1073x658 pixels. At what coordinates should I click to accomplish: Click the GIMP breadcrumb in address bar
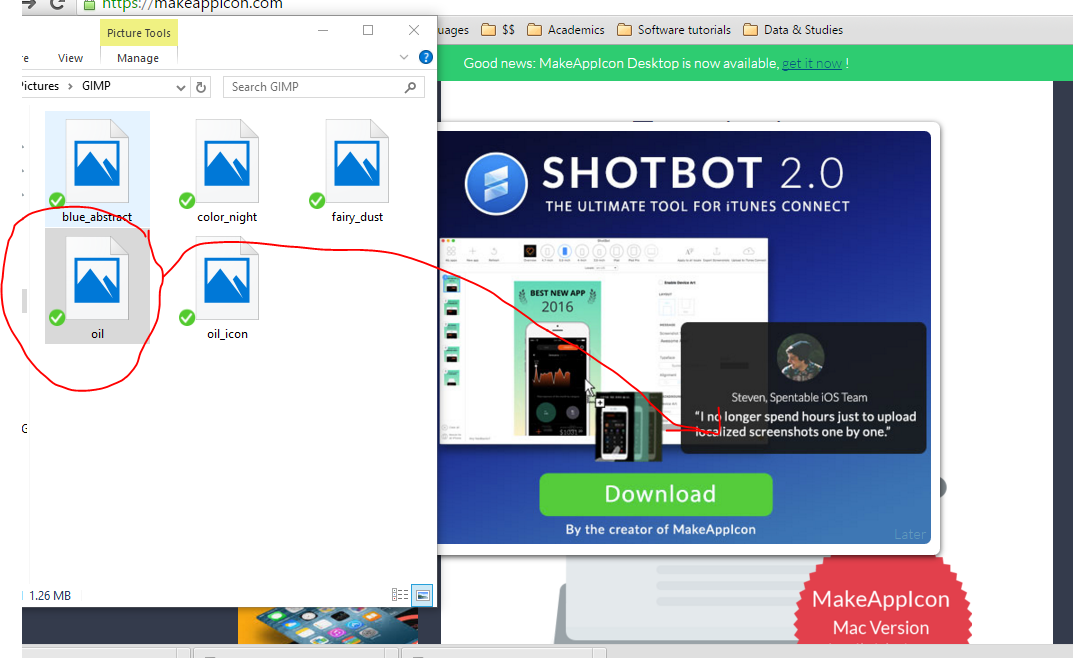click(96, 86)
